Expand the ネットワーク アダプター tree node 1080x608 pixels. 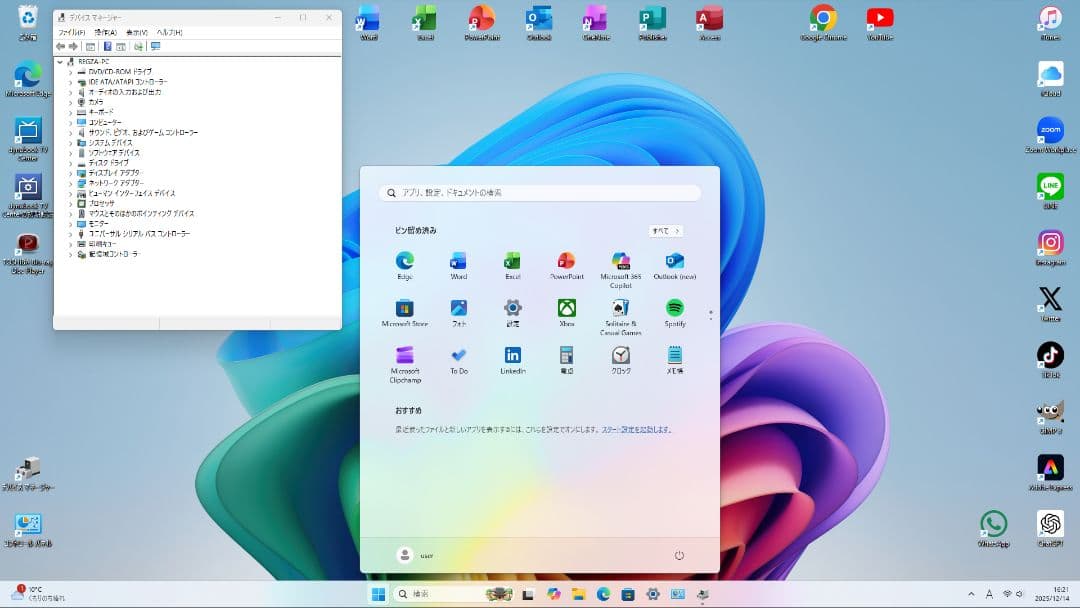(70, 183)
